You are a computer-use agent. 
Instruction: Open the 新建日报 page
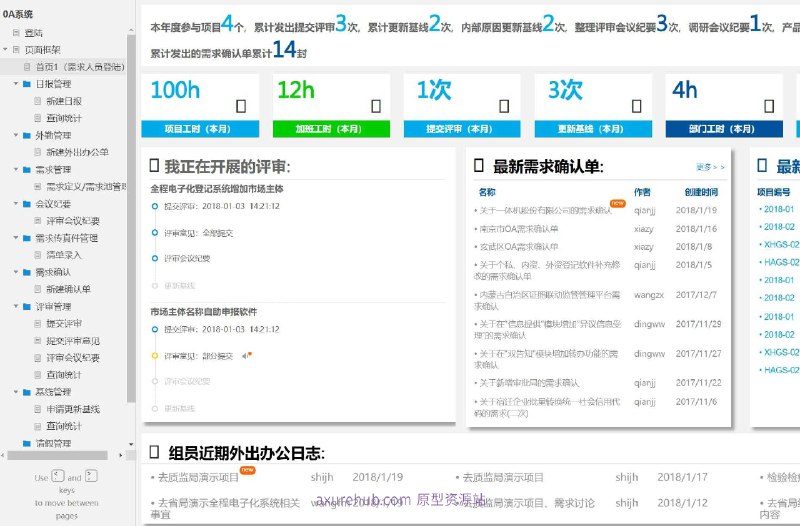[64, 101]
